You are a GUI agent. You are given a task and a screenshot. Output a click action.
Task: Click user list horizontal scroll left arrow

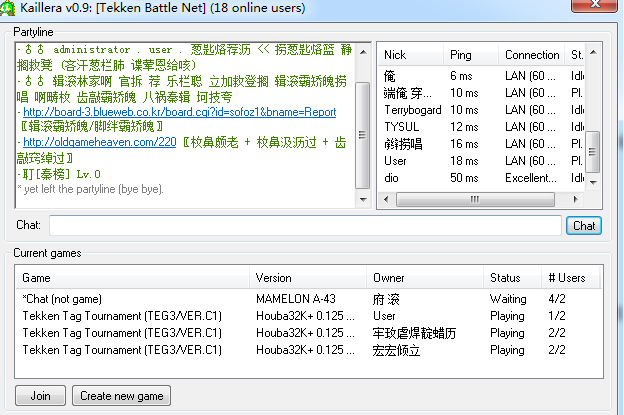(x=386, y=199)
